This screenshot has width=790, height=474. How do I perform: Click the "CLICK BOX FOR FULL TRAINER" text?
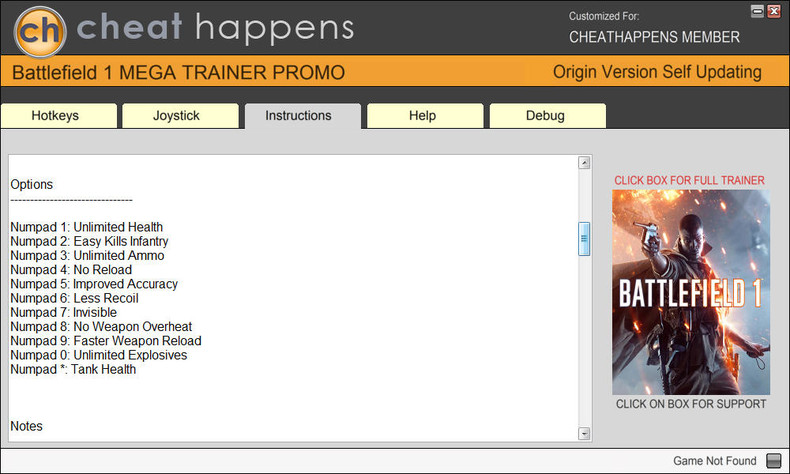pyautogui.click(x=689, y=180)
